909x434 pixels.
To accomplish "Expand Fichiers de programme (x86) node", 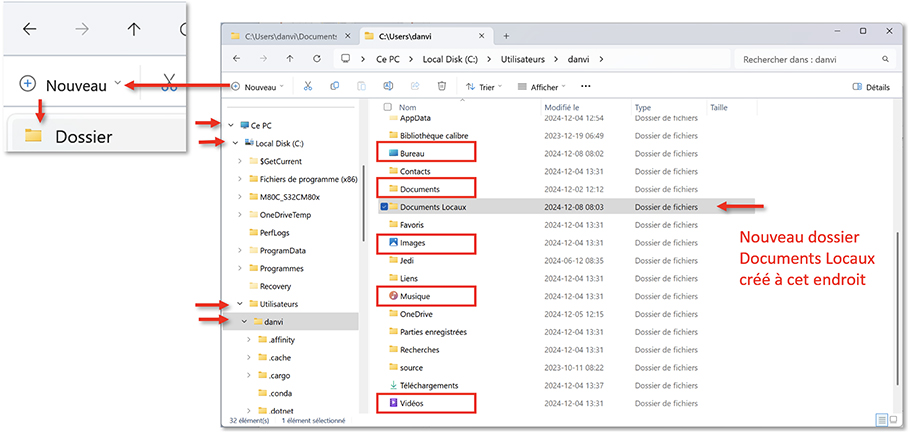I will [x=239, y=179].
